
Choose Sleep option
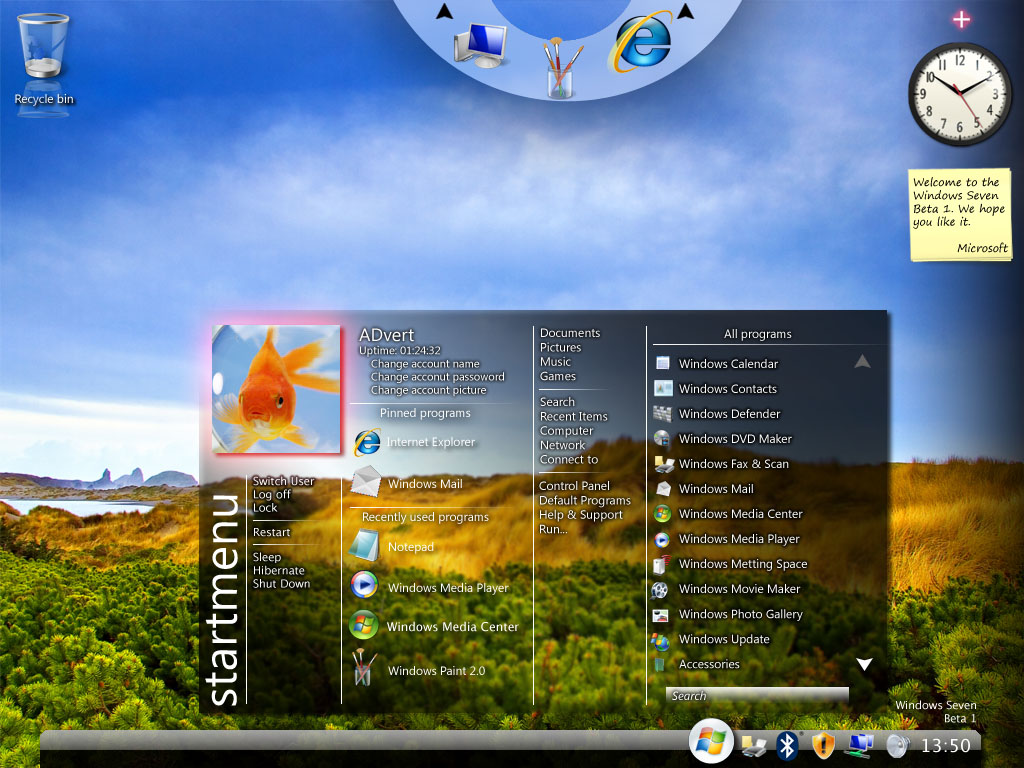[x=266, y=558]
